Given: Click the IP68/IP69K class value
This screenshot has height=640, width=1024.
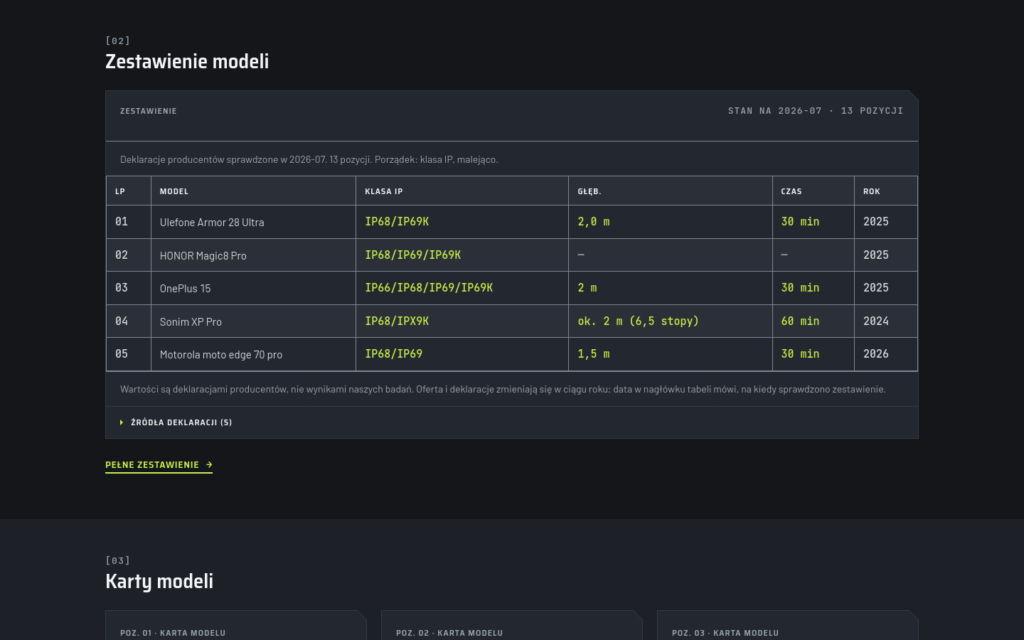Looking at the screenshot, I should [396, 222].
